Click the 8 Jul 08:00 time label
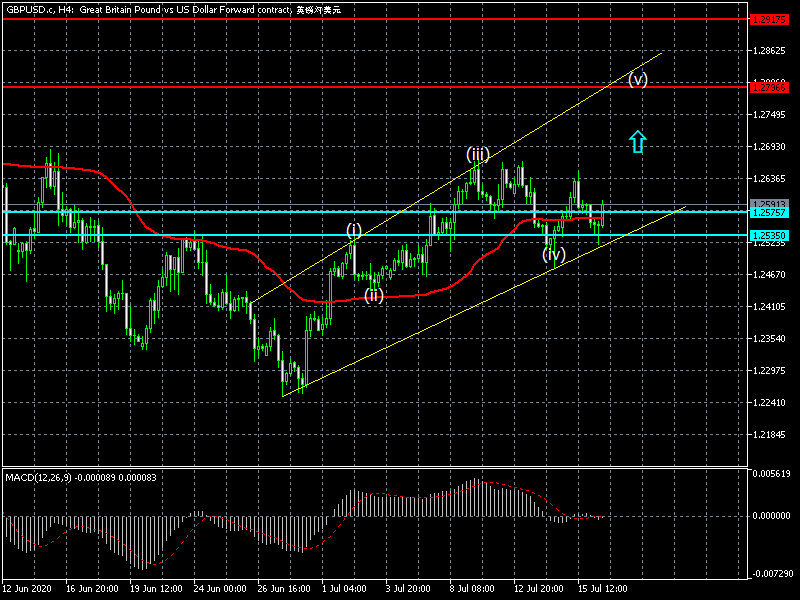 pos(474,590)
